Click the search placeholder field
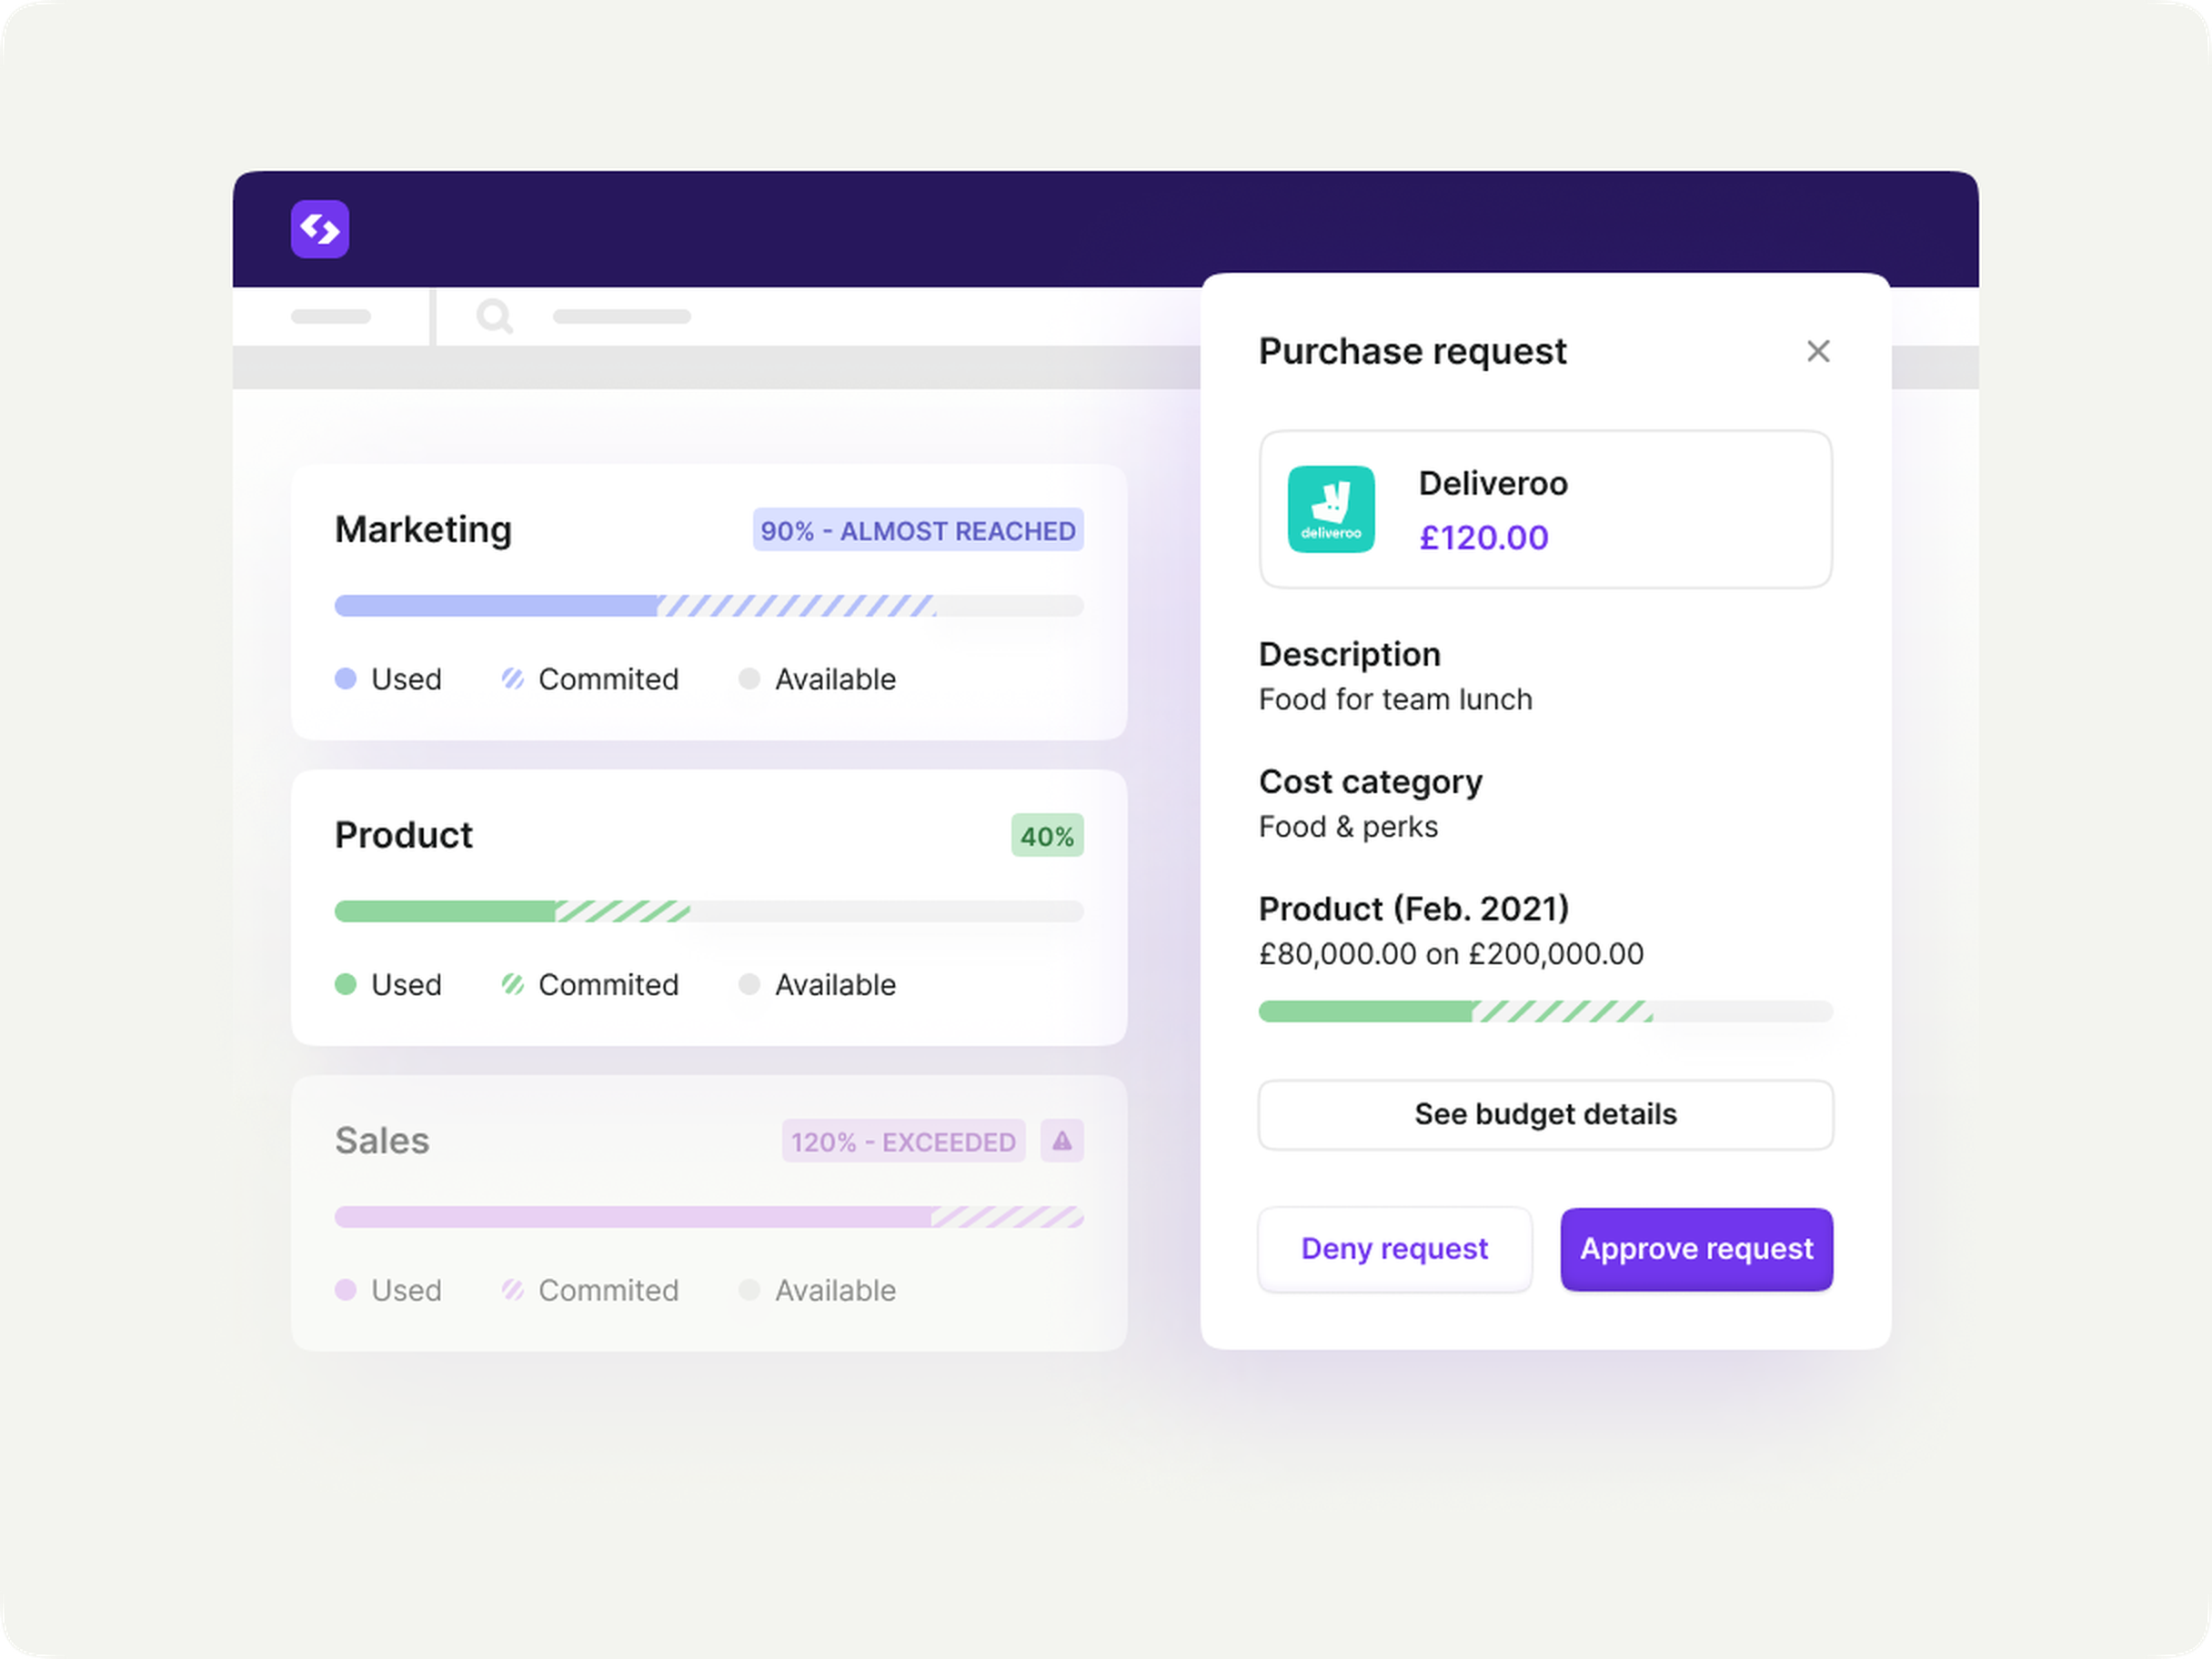The height and width of the screenshot is (1659, 2212). click(x=622, y=317)
